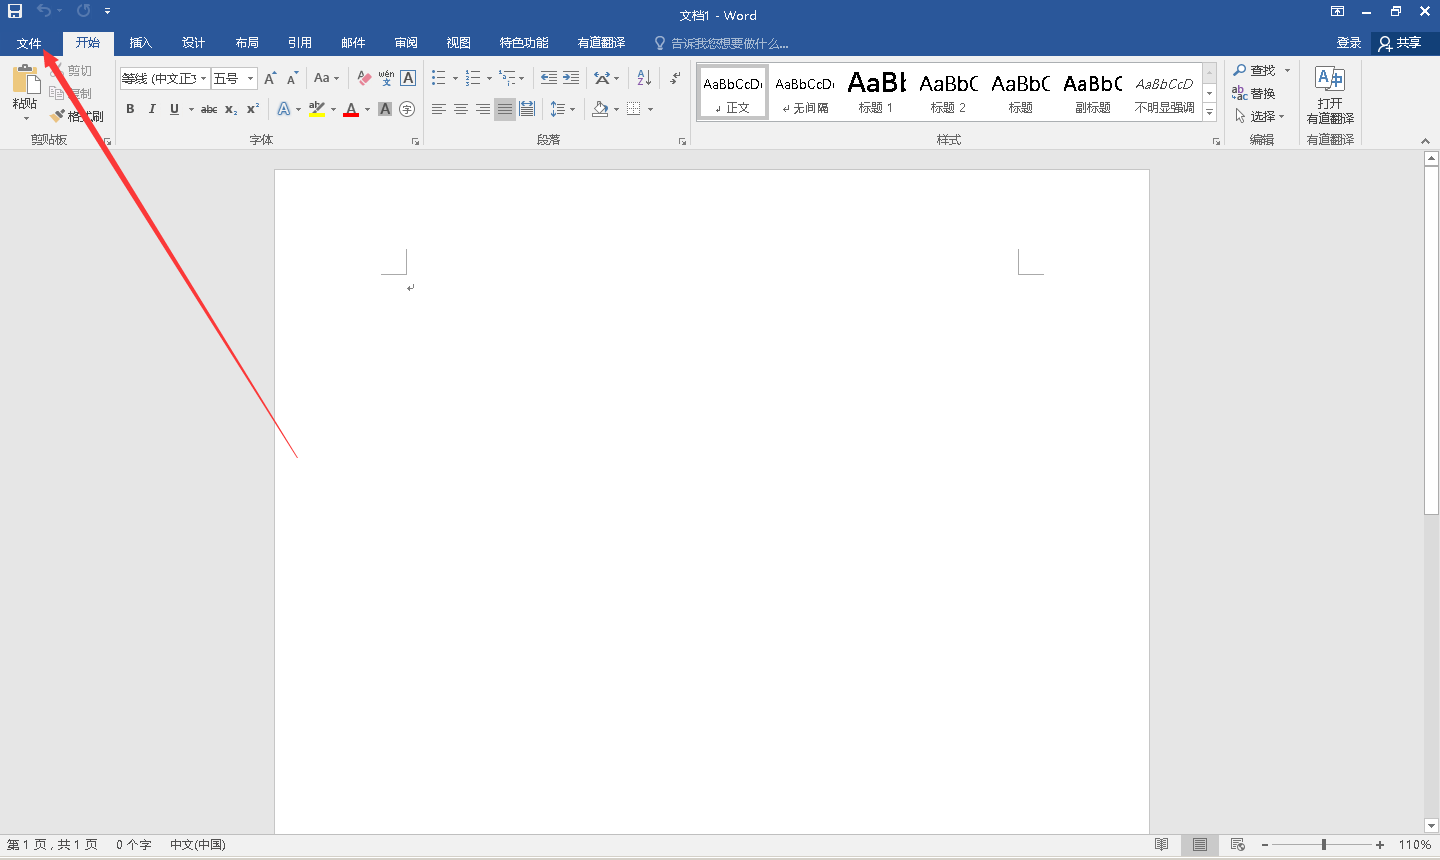Screen dimensions: 1440x860
Task: Toggle Italic formatting
Action: (152, 109)
